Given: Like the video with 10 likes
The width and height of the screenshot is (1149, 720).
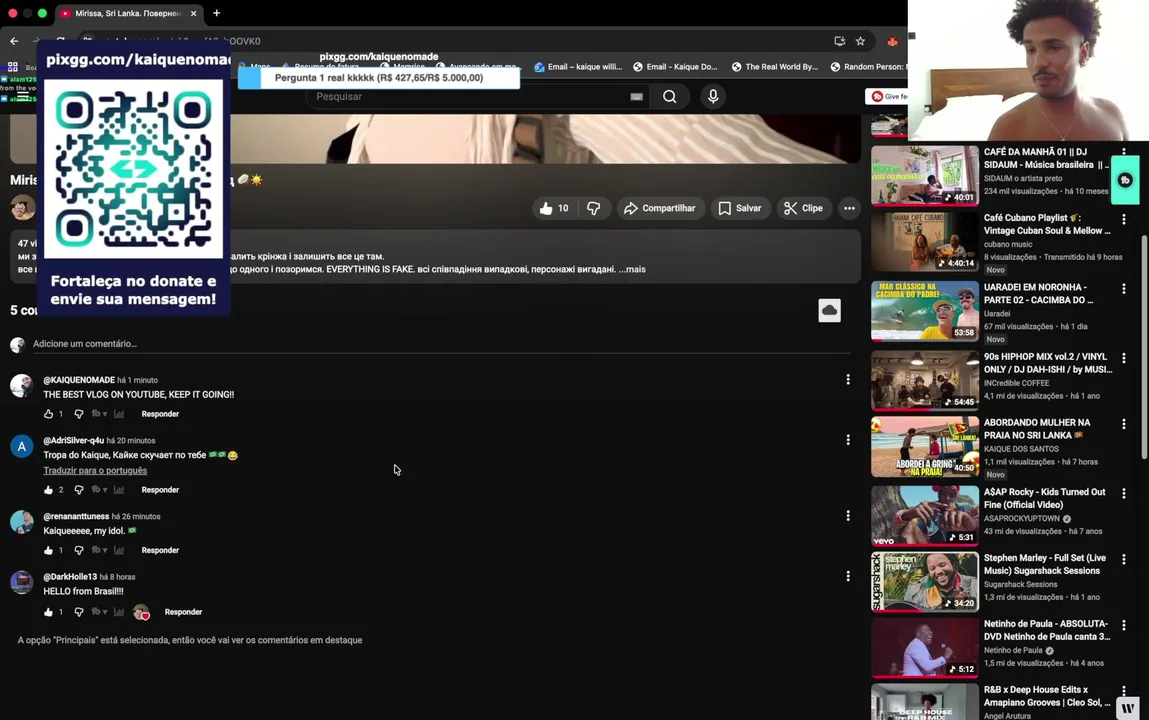Looking at the screenshot, I should pyautogui.click(x=554, y=208).
